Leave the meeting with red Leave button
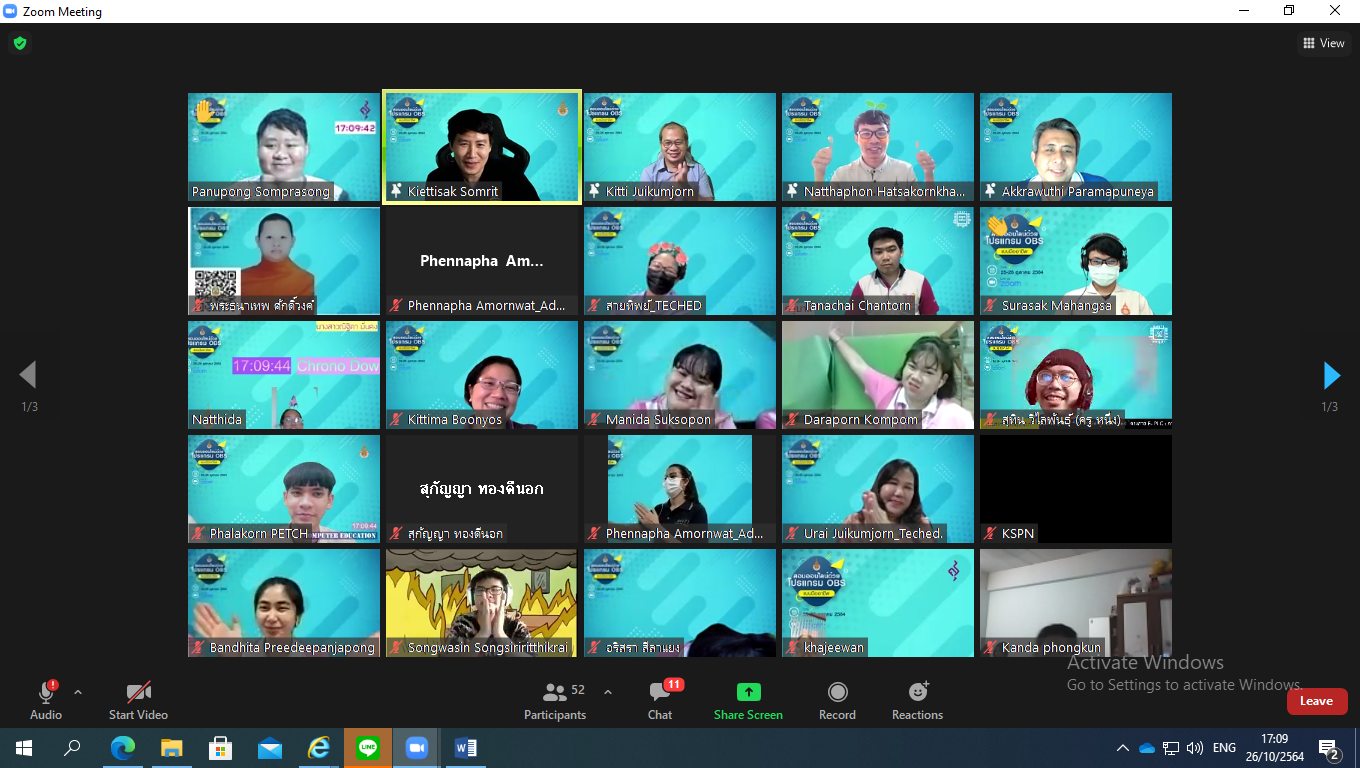 [1317, 701]
